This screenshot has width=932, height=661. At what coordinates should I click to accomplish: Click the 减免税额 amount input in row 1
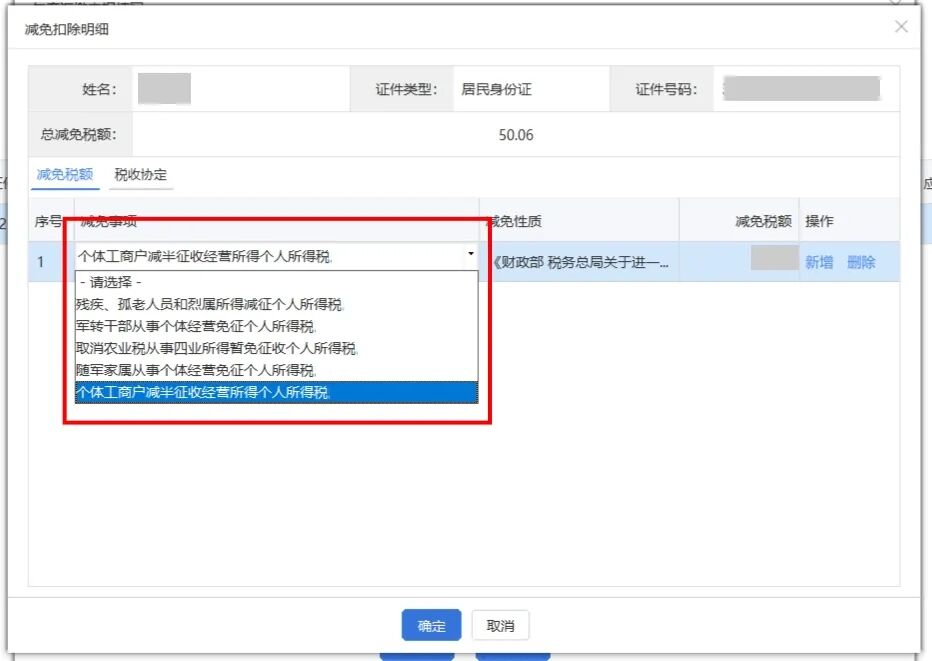coord(774,259)
